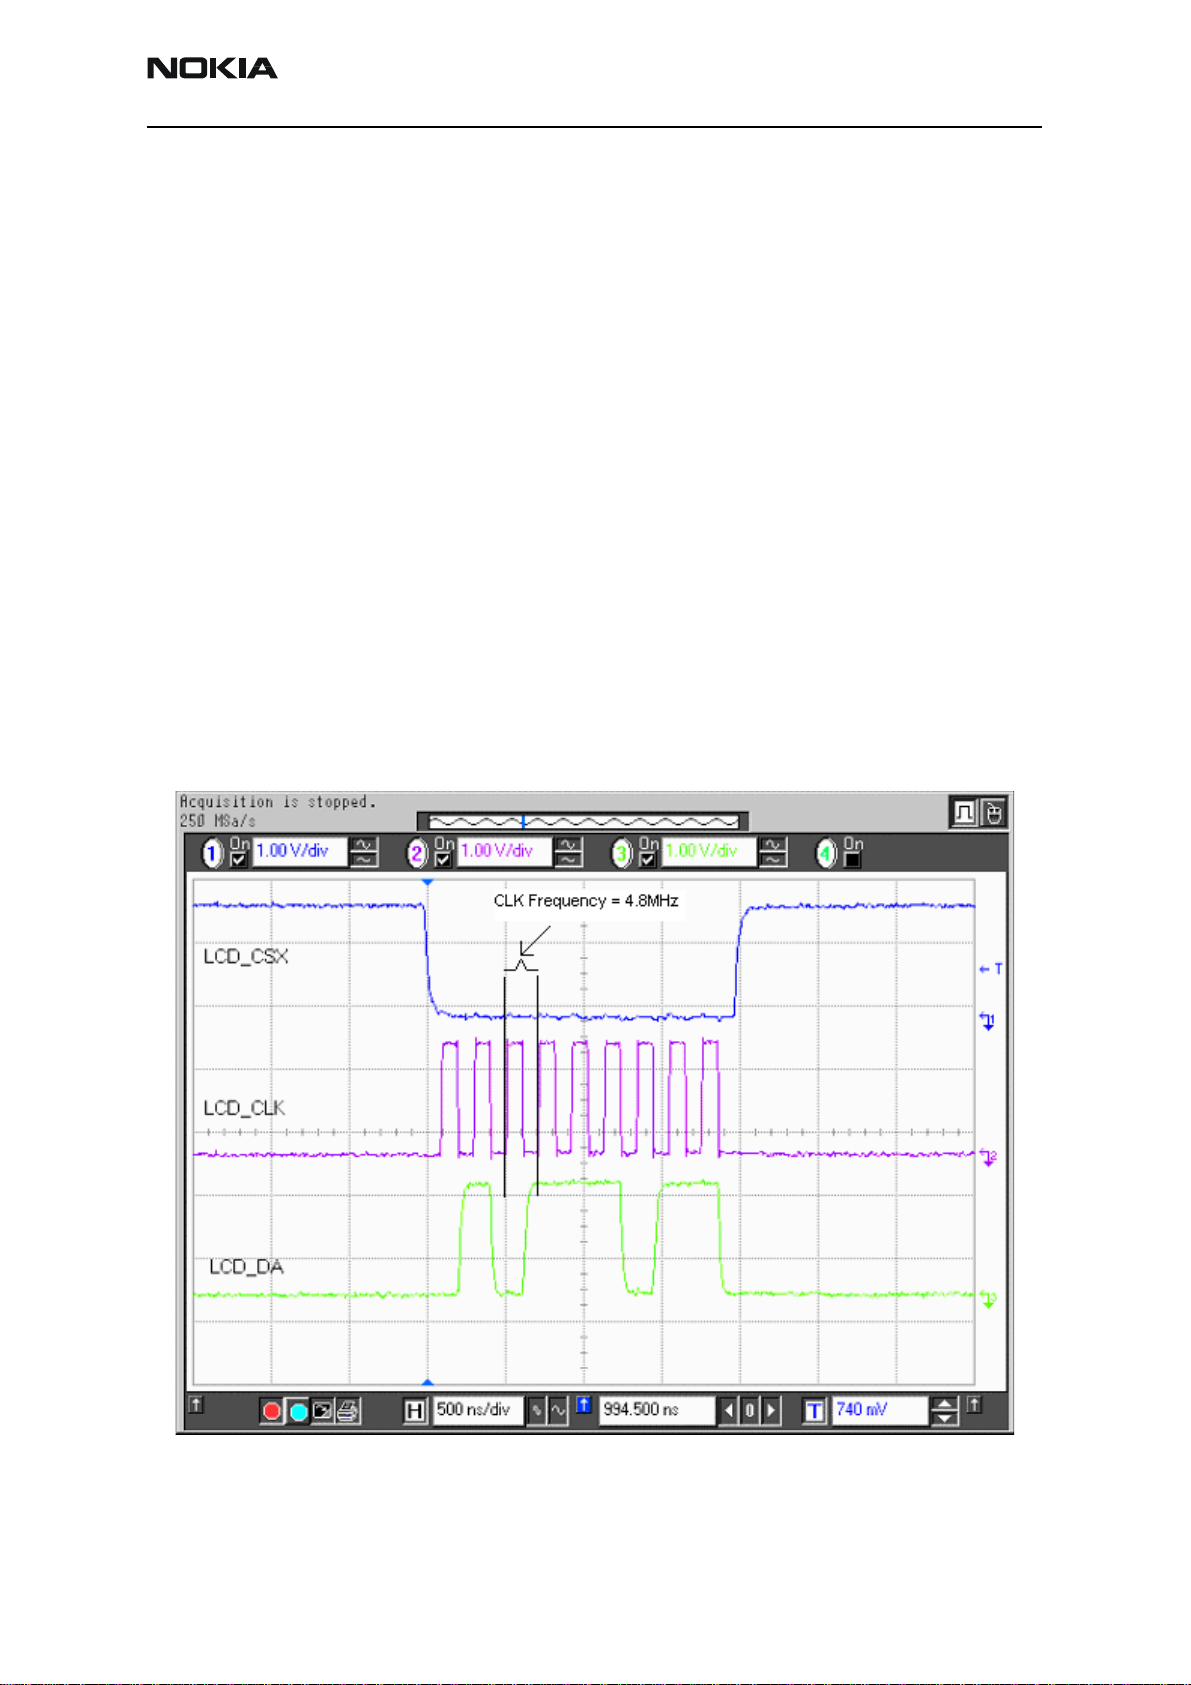Enable the channel 4 On checkbox

pos(852,860)
